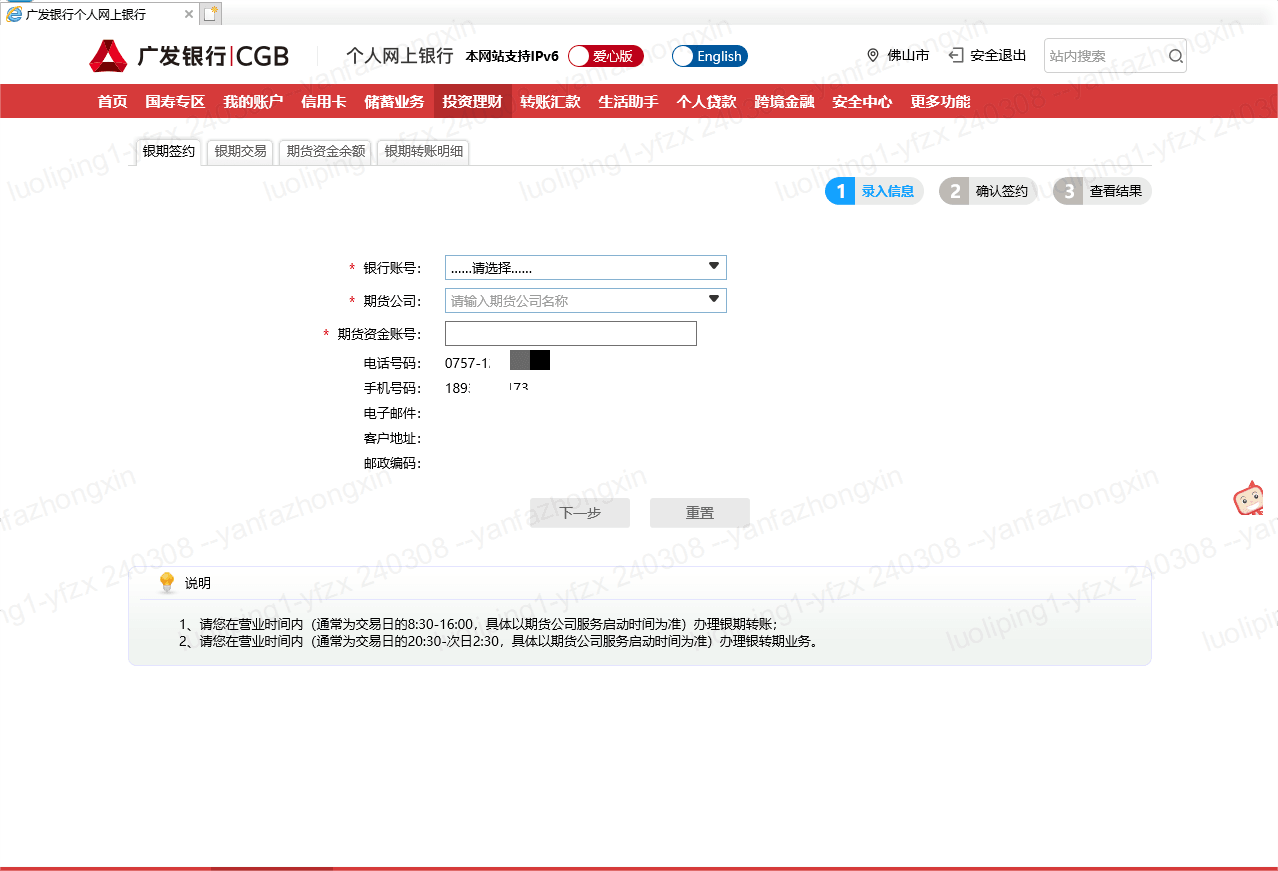The height and width of the screenshot is (871, 1278).
Task: Click the 期货资金账号 input field
Action: pyautogui.click(x=570, y=334)
